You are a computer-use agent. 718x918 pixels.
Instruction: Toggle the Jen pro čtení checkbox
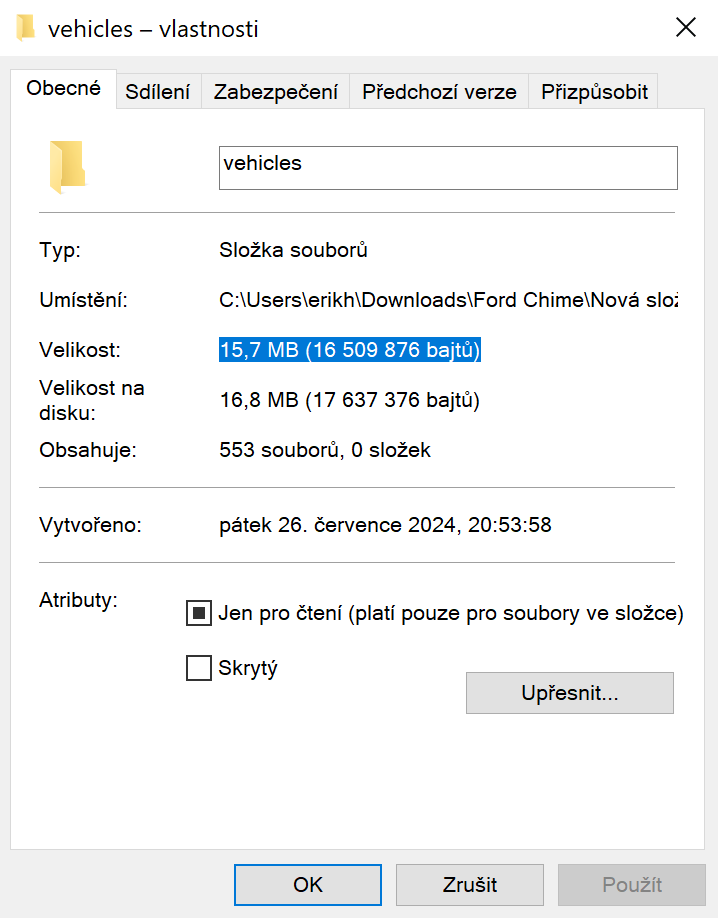[x=198, y=613]
